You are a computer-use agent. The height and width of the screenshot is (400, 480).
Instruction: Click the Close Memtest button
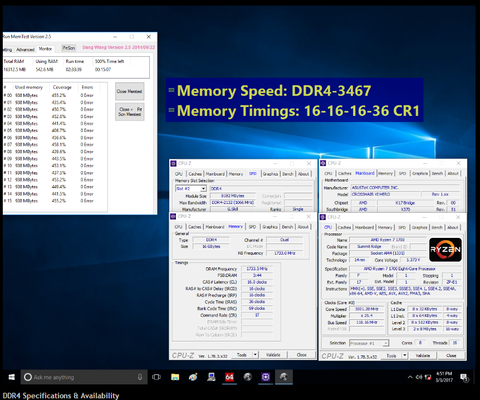130,91
